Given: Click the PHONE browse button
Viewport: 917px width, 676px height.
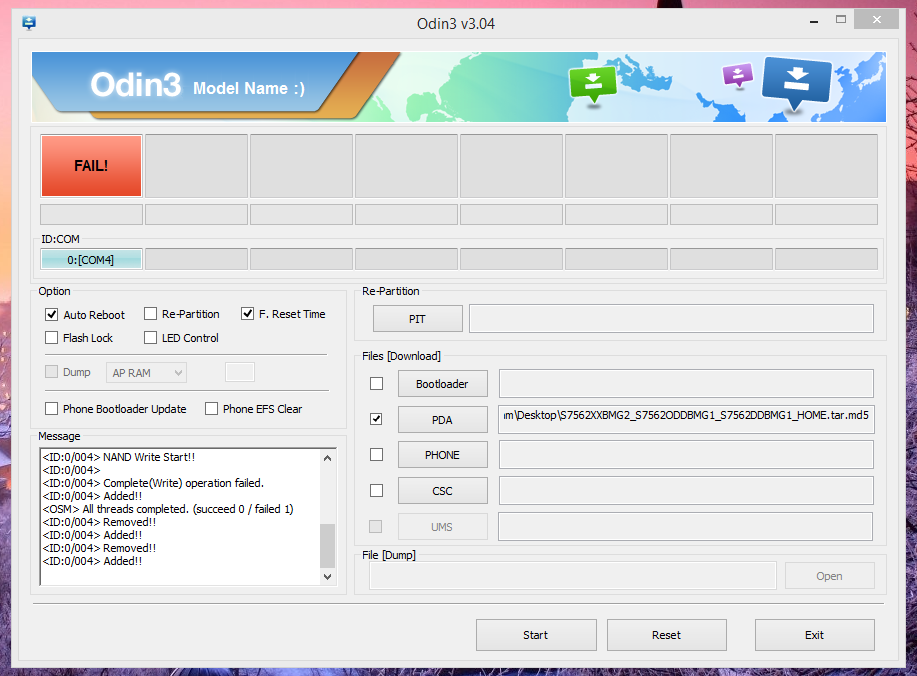Looking at the screenshot, I should click(x=443, y=455).
